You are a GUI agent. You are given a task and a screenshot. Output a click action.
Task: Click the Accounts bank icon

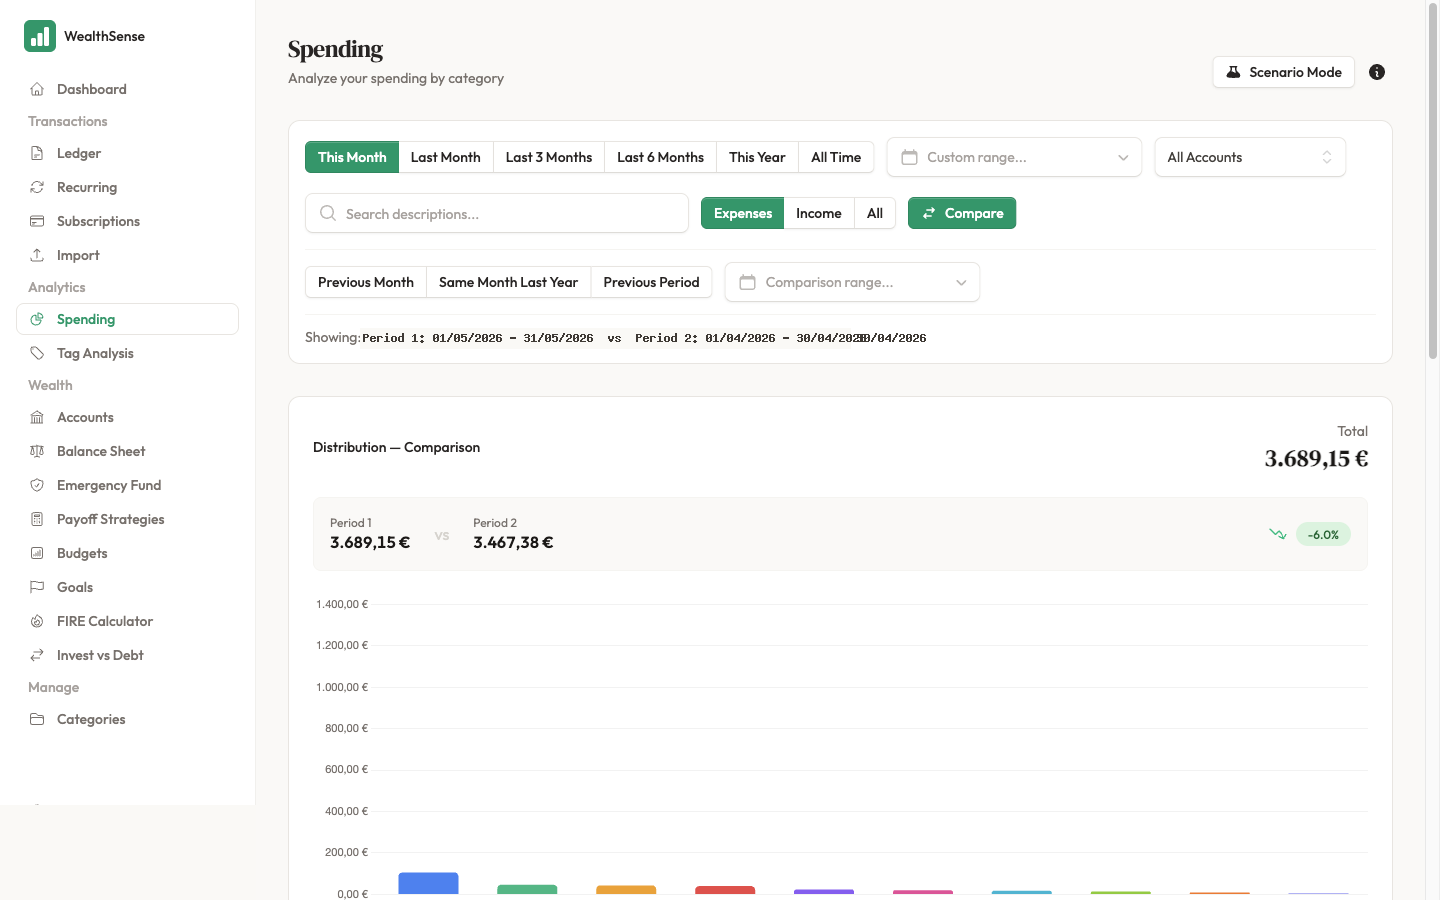coord(37,417)
